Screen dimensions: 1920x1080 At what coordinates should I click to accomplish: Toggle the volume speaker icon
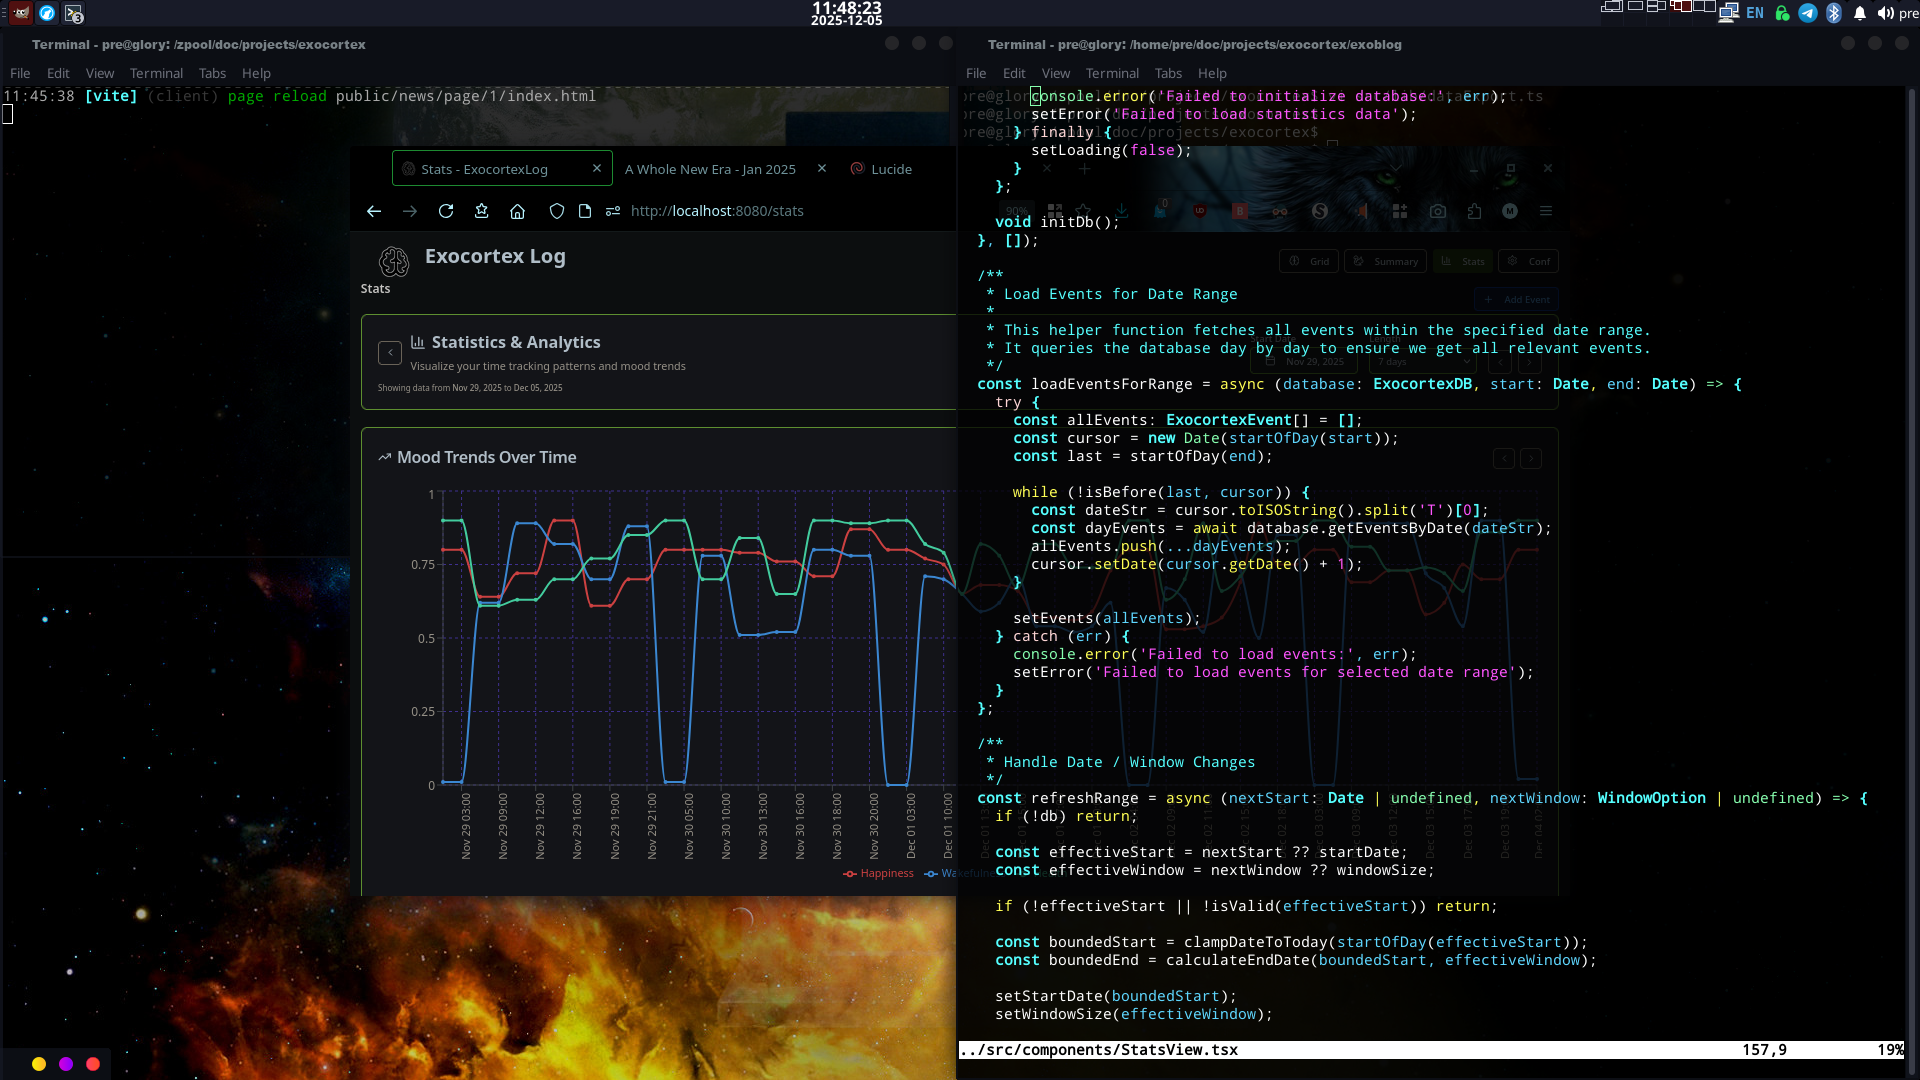pyautogui.click(x=1886, y=13)
